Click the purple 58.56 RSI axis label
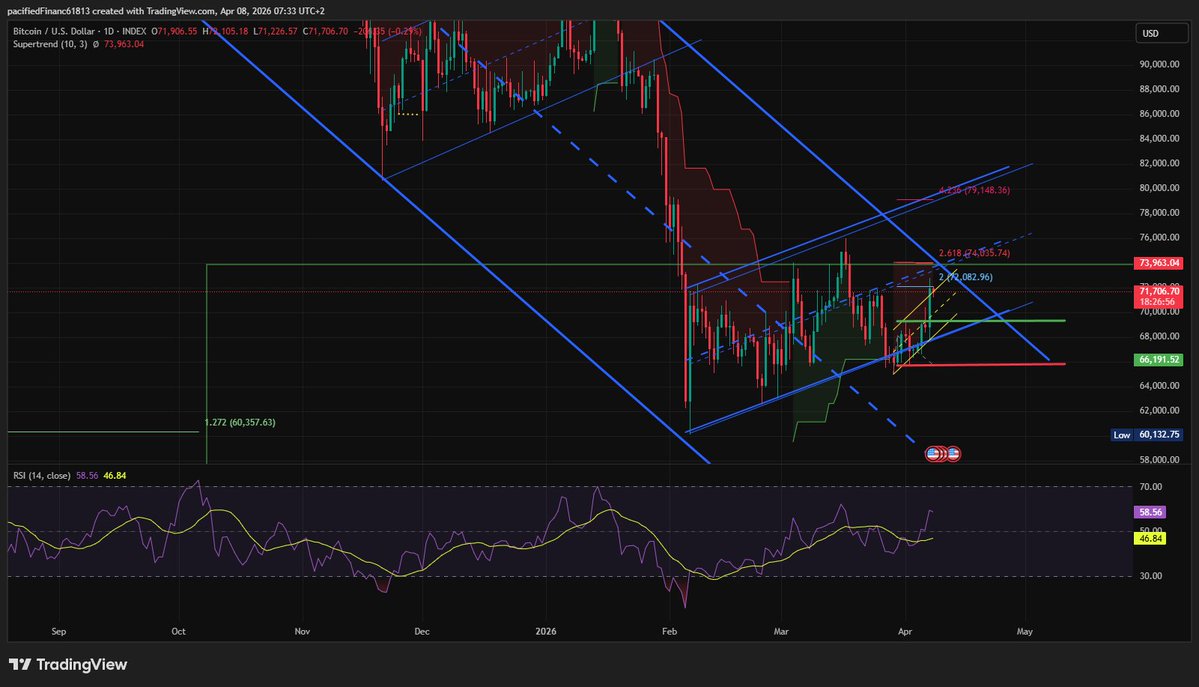This screenshot has height=687, width=1199. pyautogui.click(x=1150, y=512)
